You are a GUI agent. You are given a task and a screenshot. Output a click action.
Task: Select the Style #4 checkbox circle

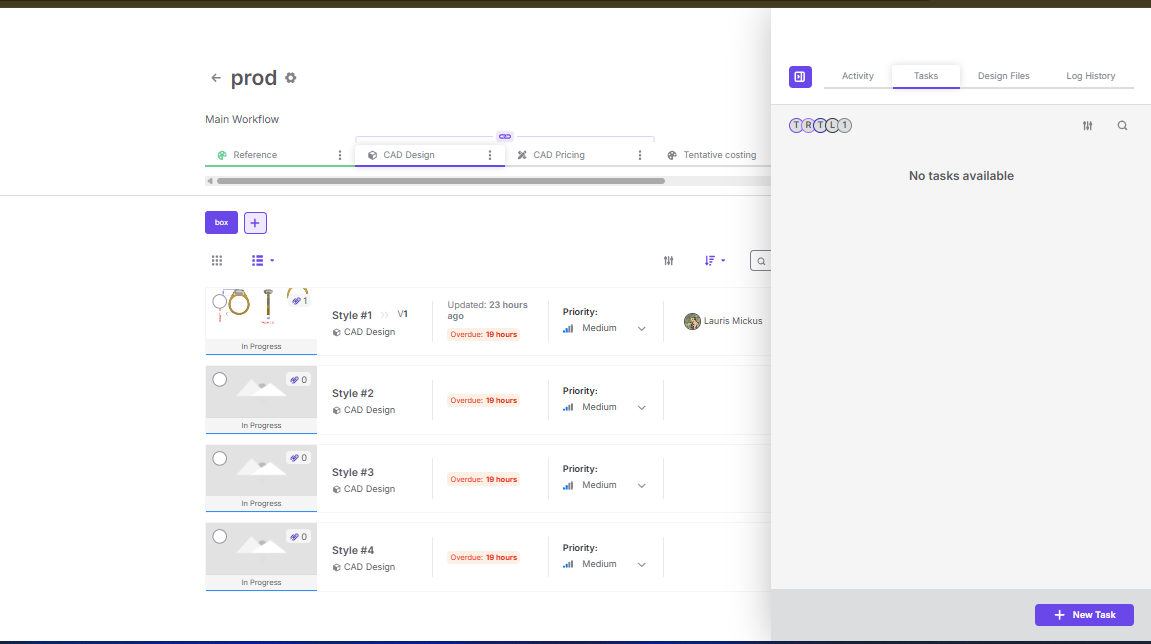(x=220, y=536)
